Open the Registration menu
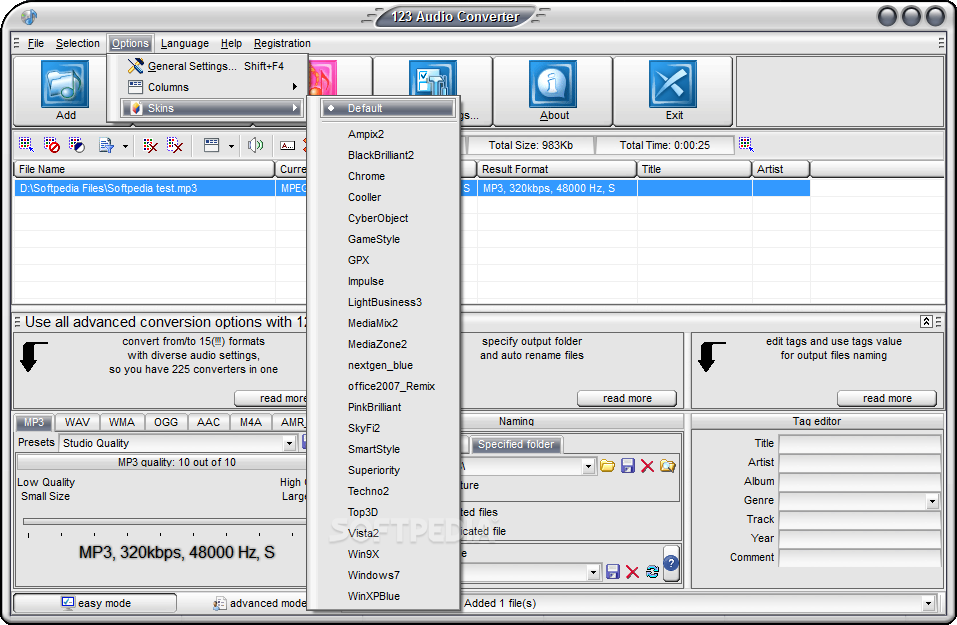The image size is (957, 625). pyautogui.click(x=282, y=43)
